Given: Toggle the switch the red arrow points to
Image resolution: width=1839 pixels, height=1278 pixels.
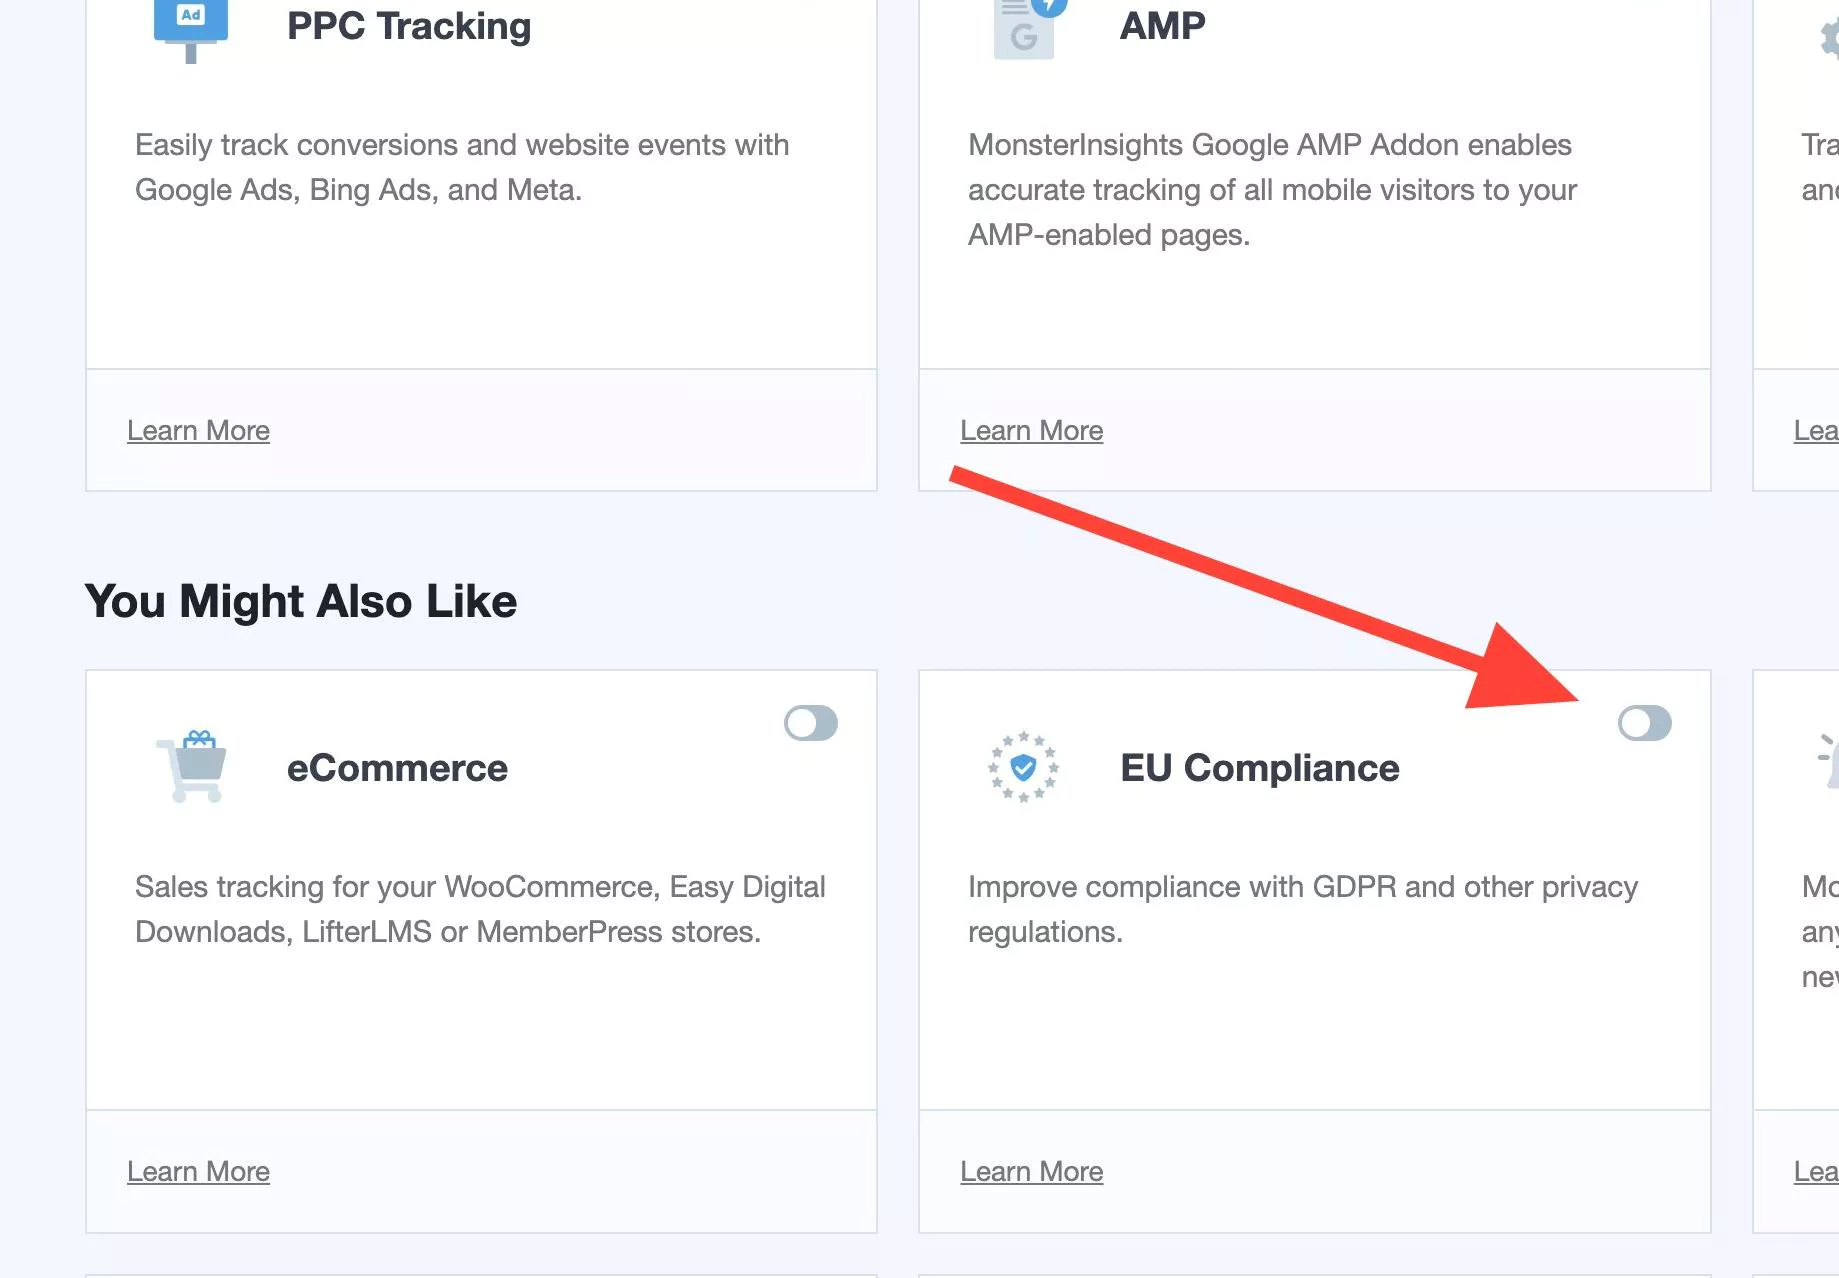Looking at the screenshot, I should (x=1645, y=725).
